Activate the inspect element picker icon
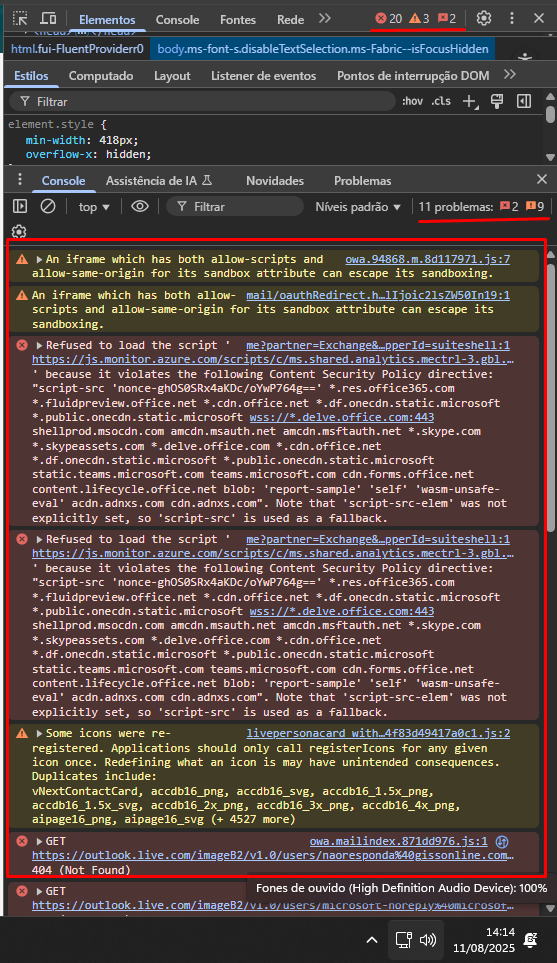557x963 pixels. click(20, 18)
